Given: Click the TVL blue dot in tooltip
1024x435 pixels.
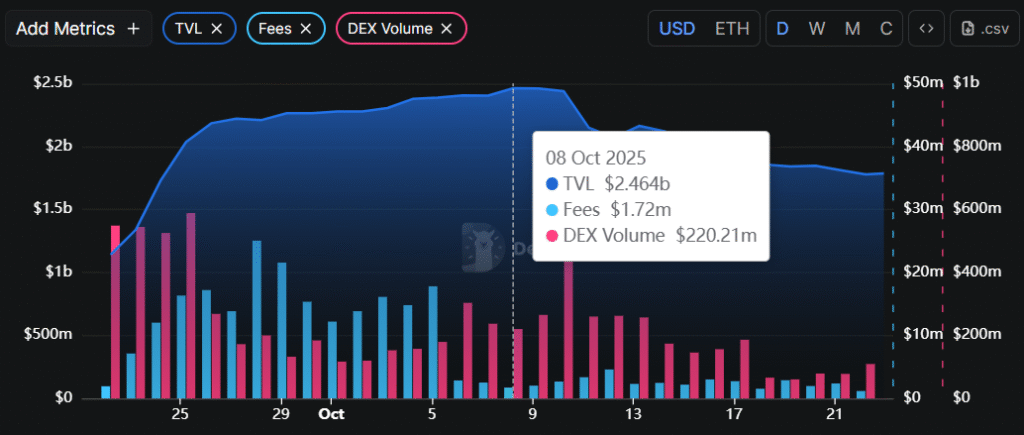Looking at the screenshot, I should click(553, 184).
